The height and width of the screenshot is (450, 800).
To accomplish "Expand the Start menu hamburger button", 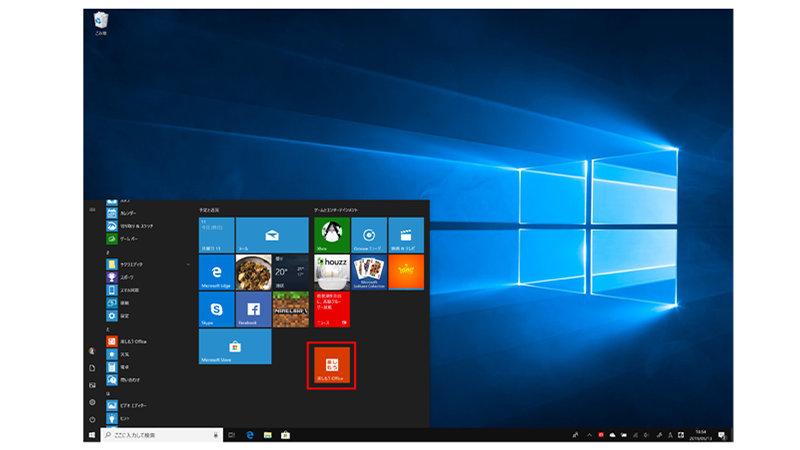I will tap(92, 210).
